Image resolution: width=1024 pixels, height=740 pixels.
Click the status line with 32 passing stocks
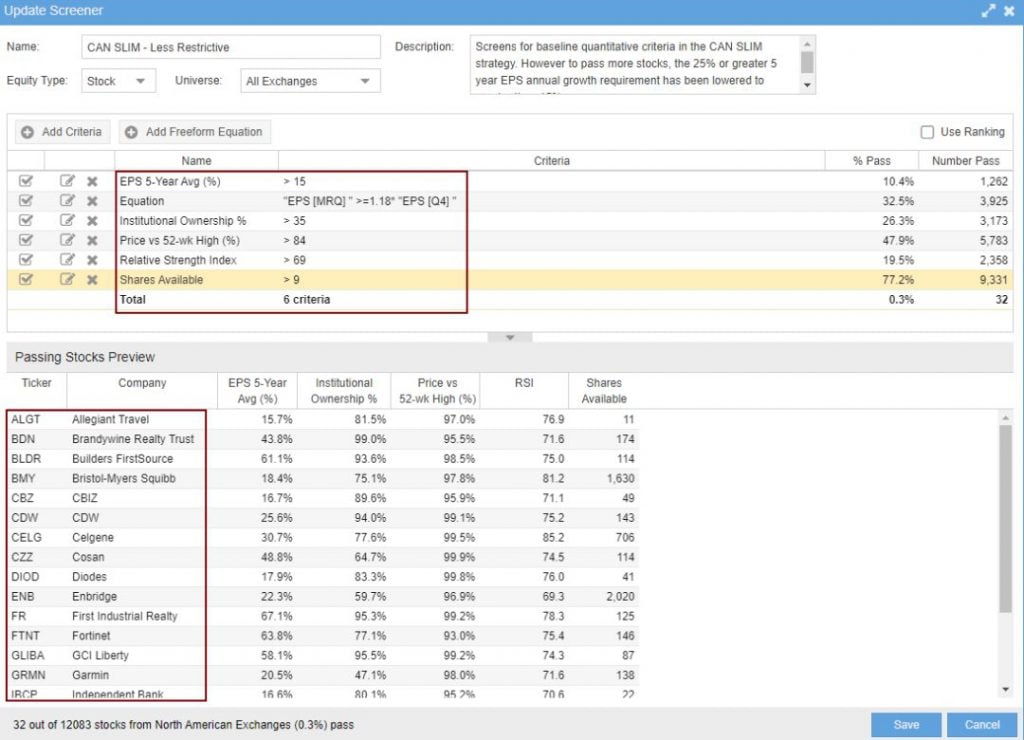point(183,724)
